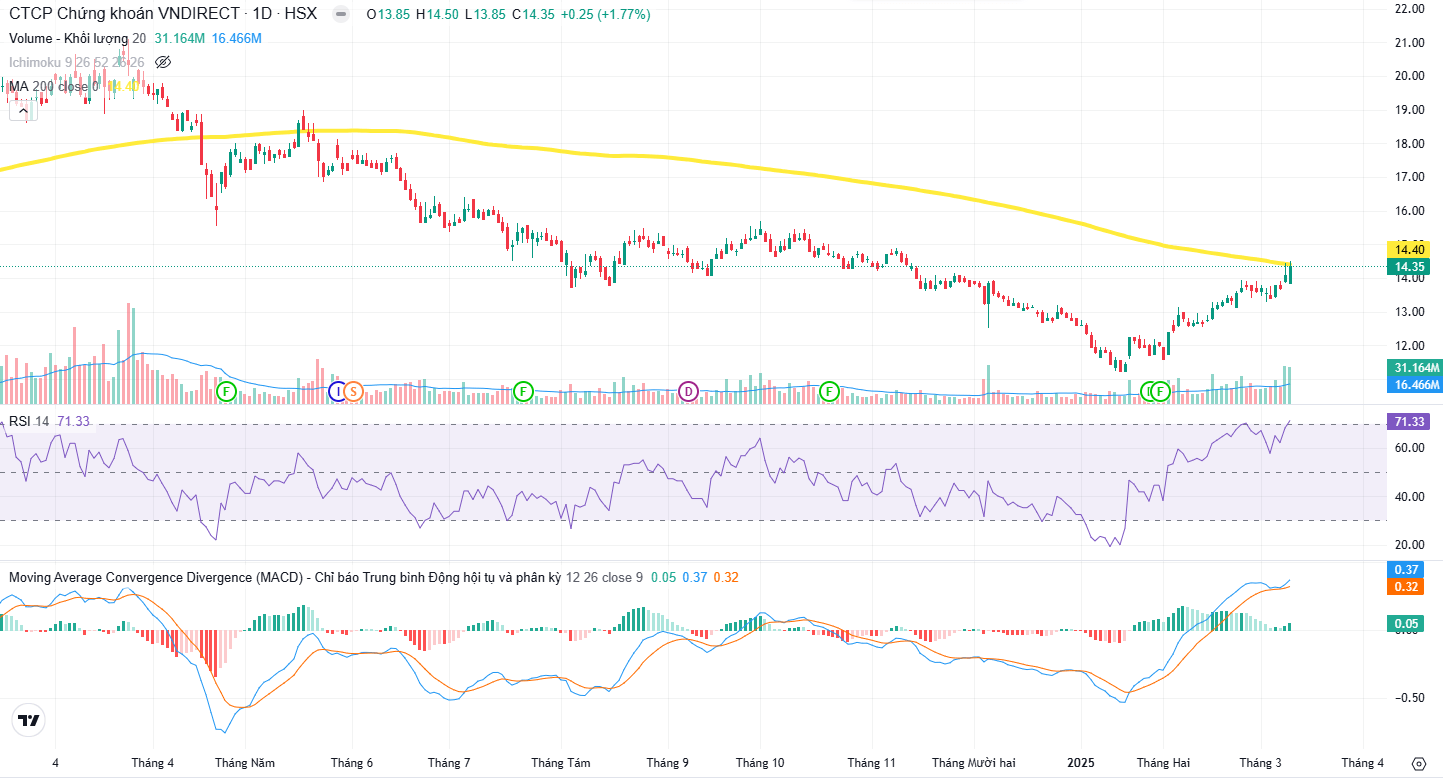Click the 31.164M value in the Volume legend
The width and height of the screenshot is (1443, 779).
tap(180, 38)
